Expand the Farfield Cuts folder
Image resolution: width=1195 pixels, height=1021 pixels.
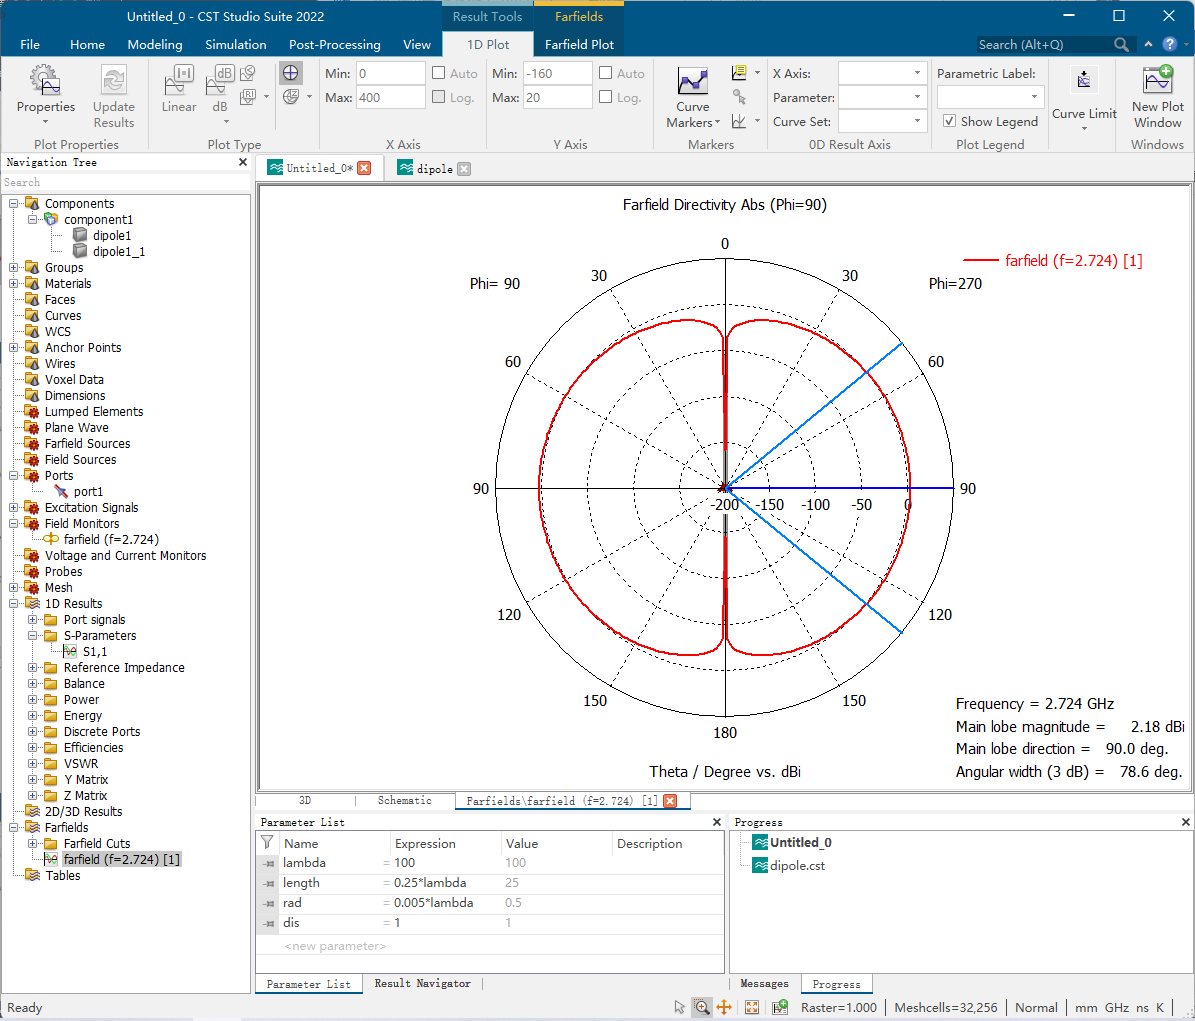(33, 843)
